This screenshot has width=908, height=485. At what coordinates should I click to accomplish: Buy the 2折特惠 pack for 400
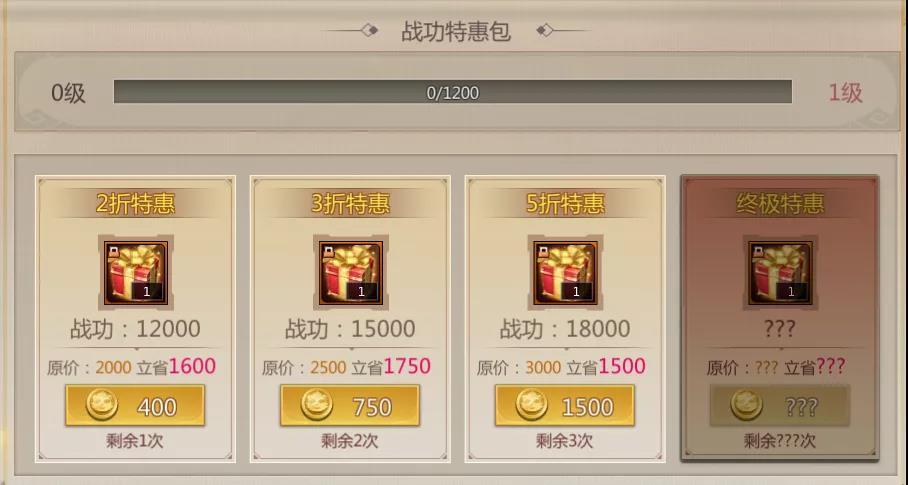tap(135, 405)
